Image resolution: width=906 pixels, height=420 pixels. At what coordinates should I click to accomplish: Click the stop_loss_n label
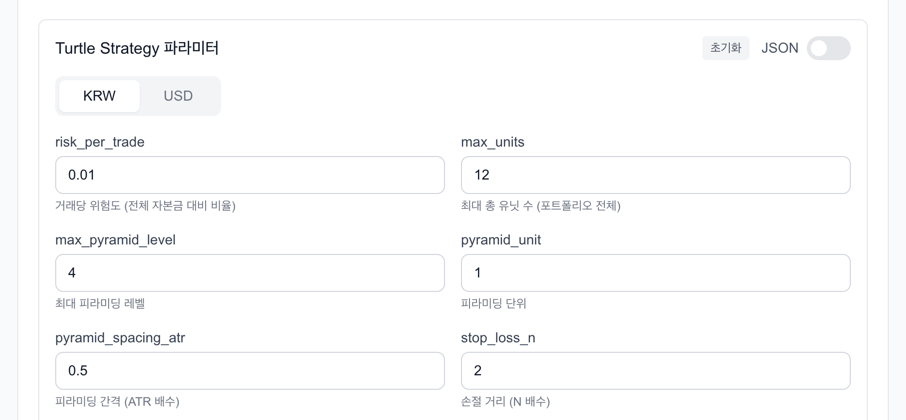coord(498,338)
